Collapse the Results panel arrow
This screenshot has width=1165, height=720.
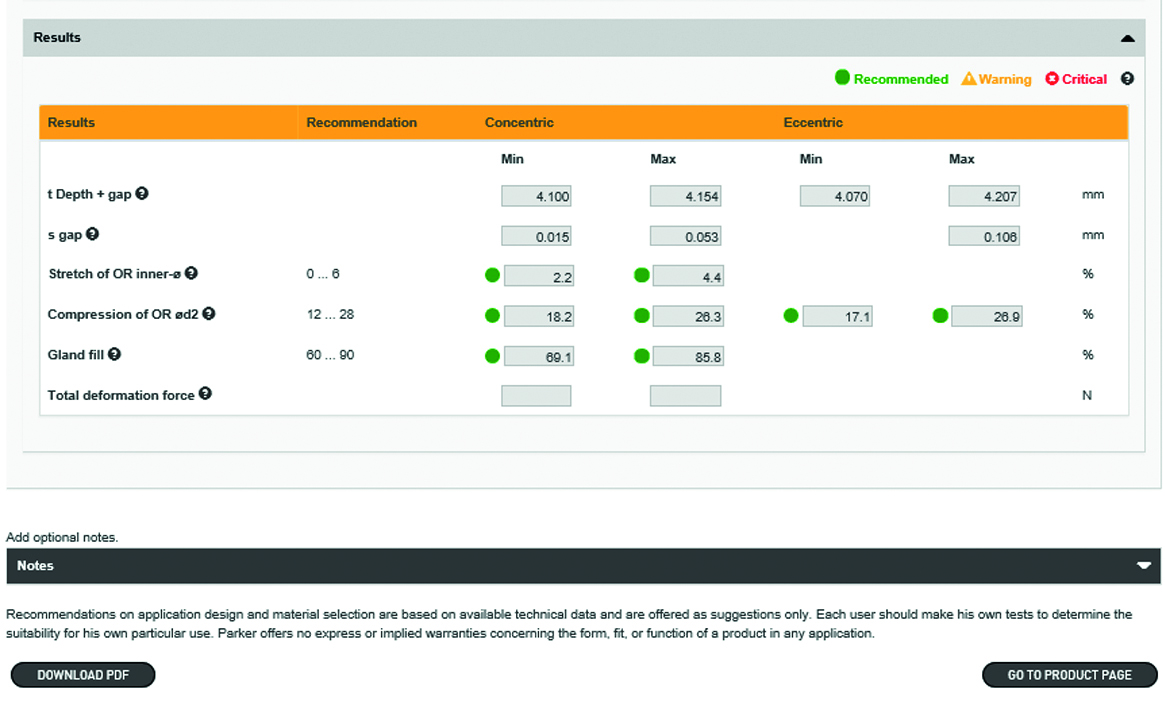pos(1127,39)
